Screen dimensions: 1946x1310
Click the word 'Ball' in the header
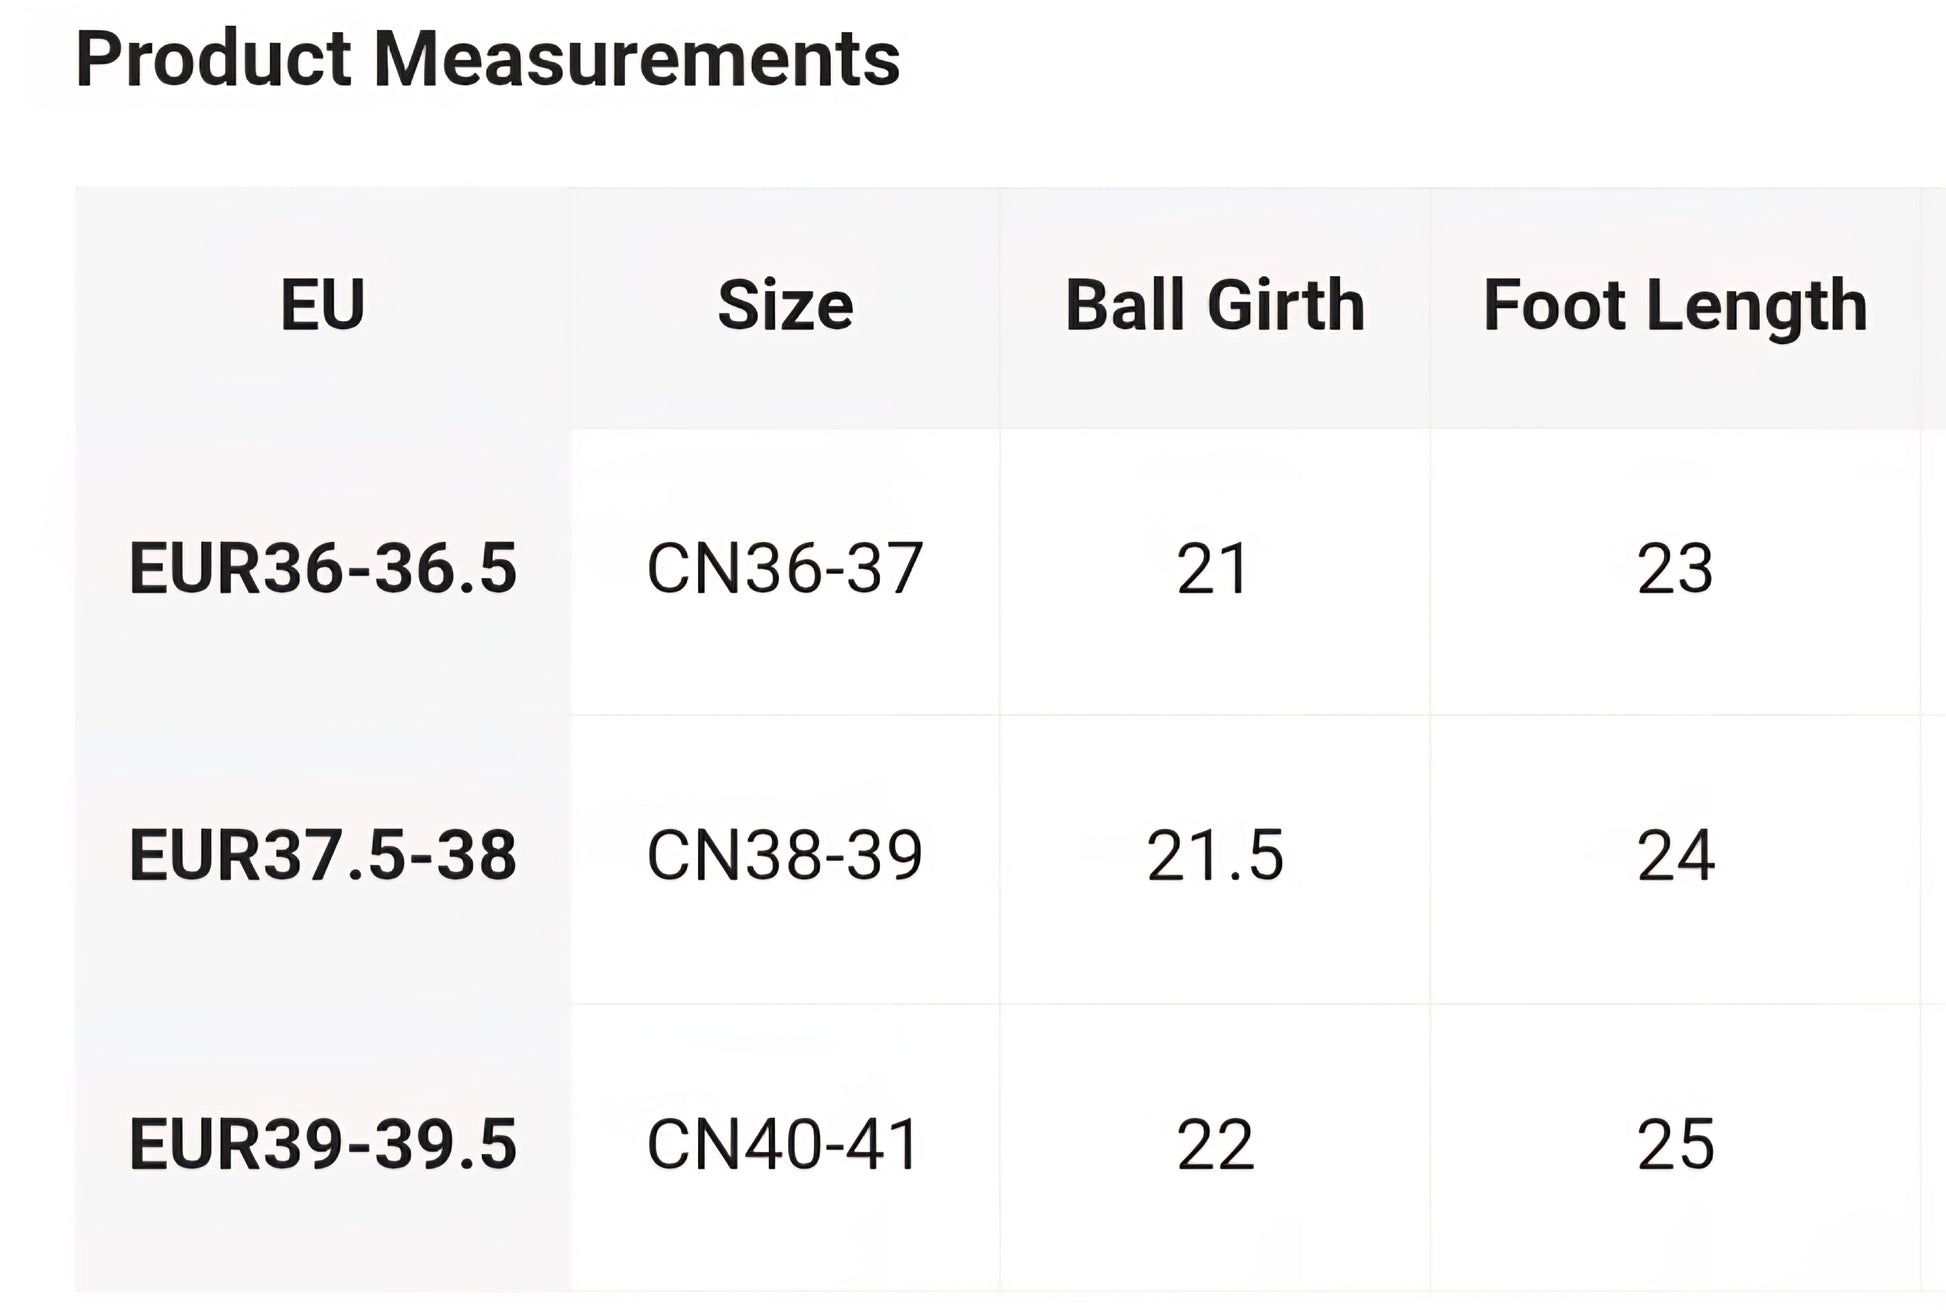(x=1127, y=305)
